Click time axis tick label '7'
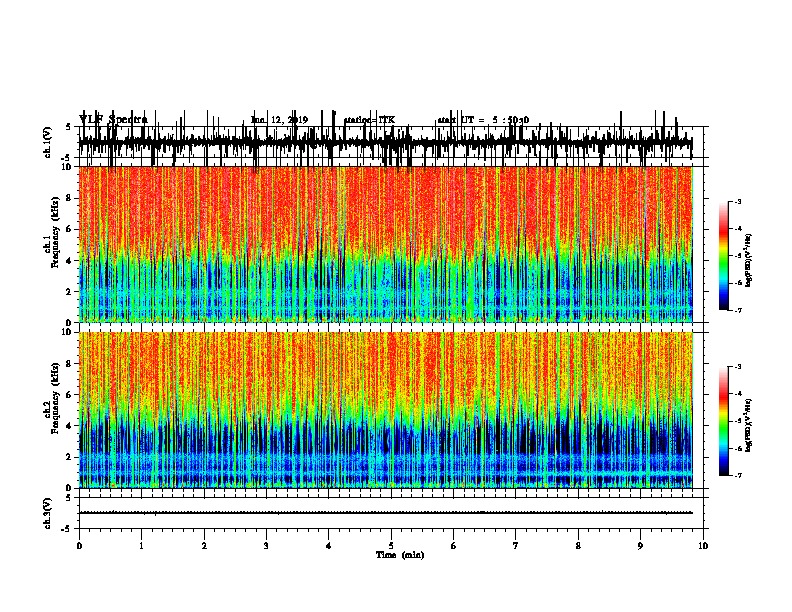 [516, 546]
